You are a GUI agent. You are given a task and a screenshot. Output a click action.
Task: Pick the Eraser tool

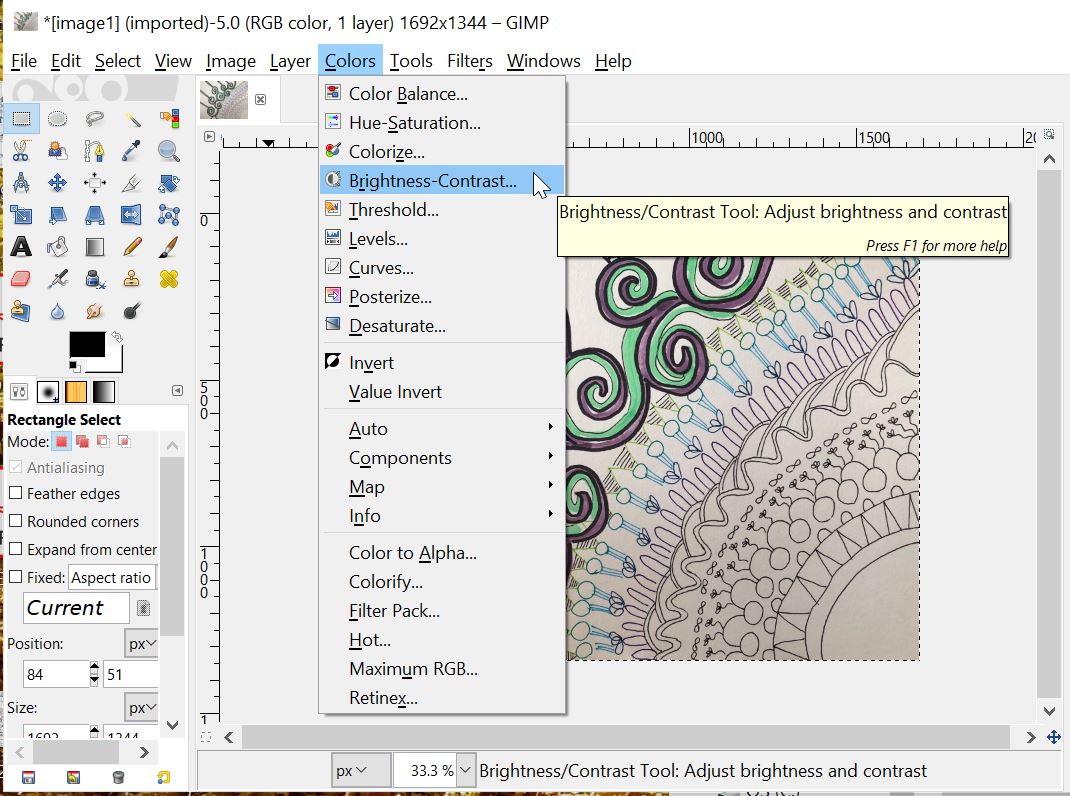pos(21,278)
